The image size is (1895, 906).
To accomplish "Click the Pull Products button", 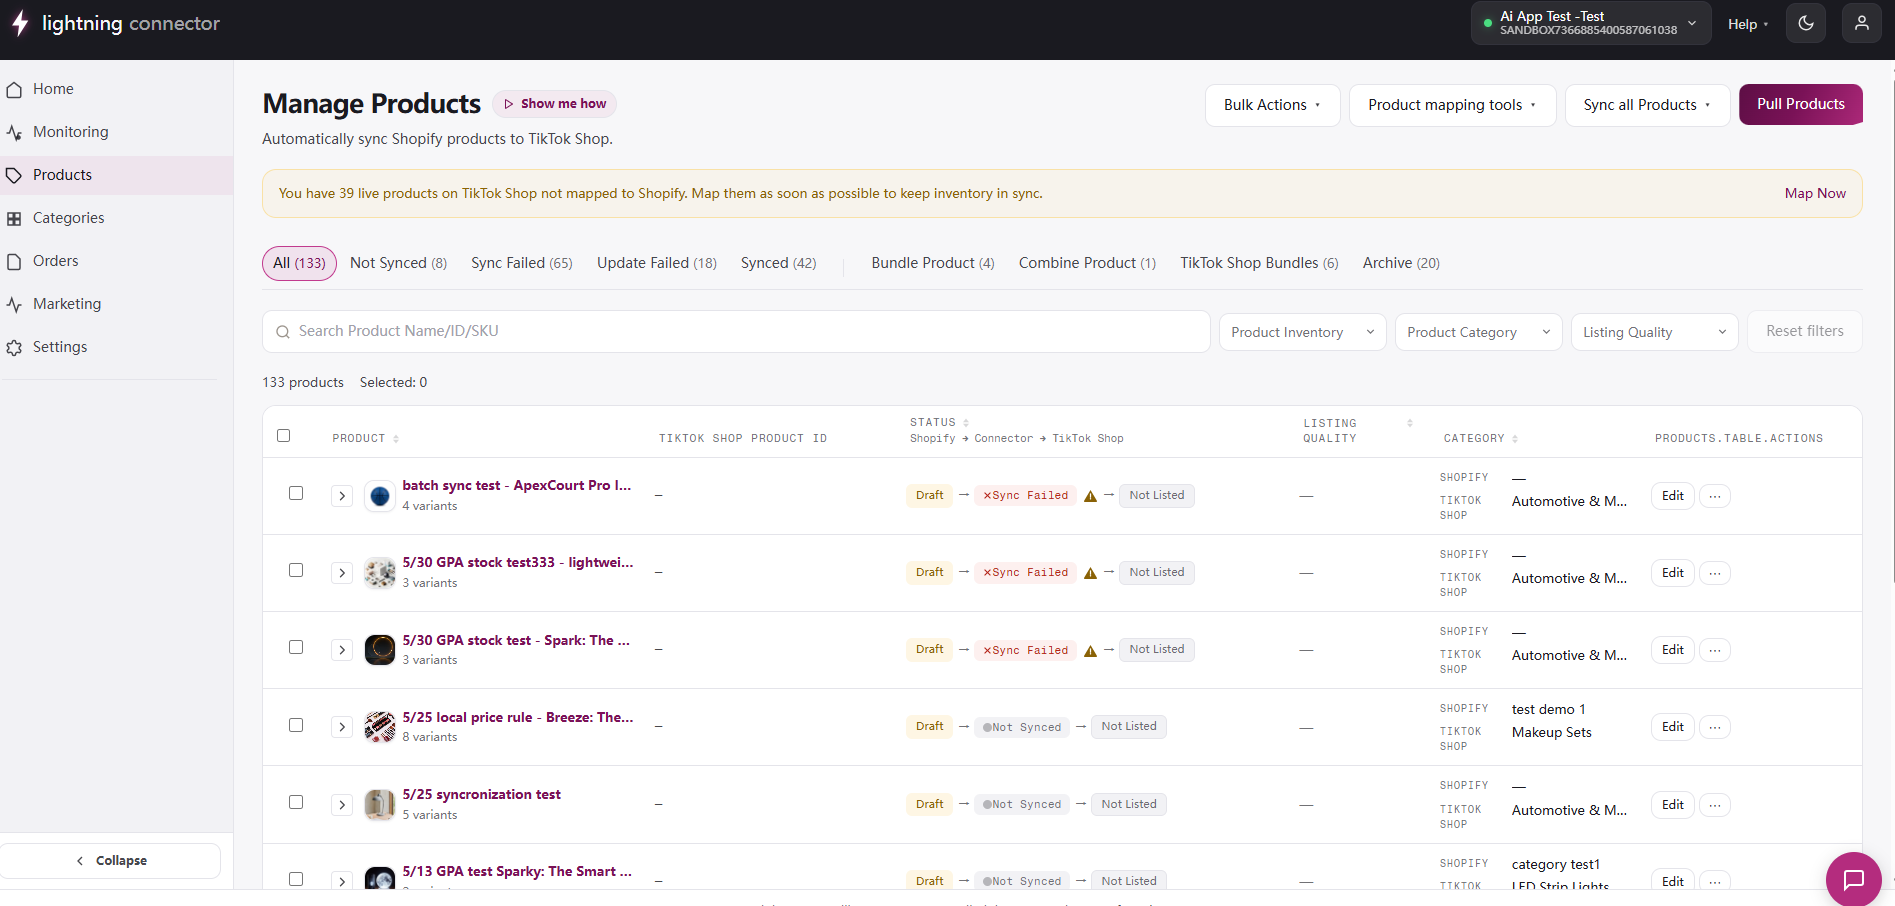I will 1800,104.
